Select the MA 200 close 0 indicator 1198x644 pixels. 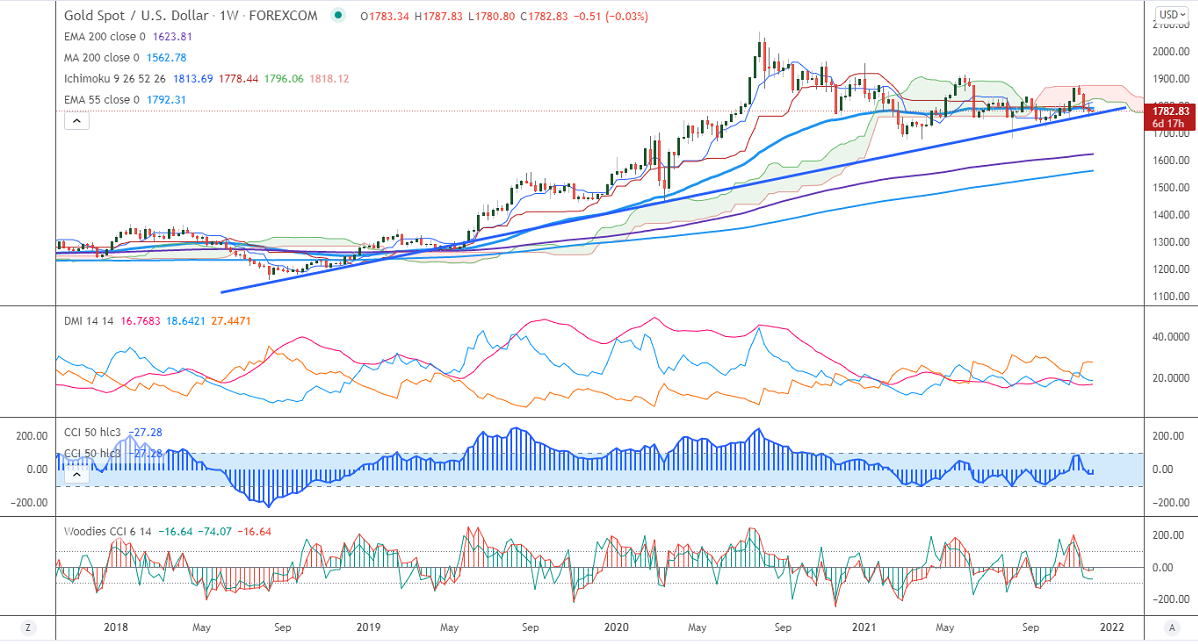coord(102,57)
